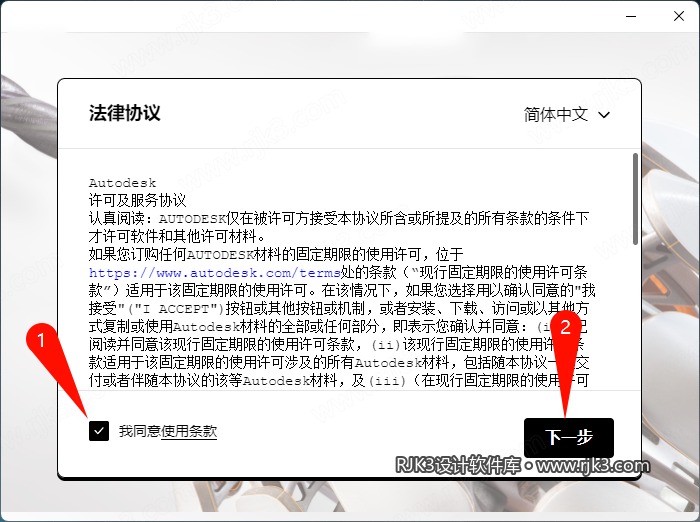Click the 下一步 button
The height and width of the screenshot is (522, 700).
pyautogui.click(x=569, y=437)
